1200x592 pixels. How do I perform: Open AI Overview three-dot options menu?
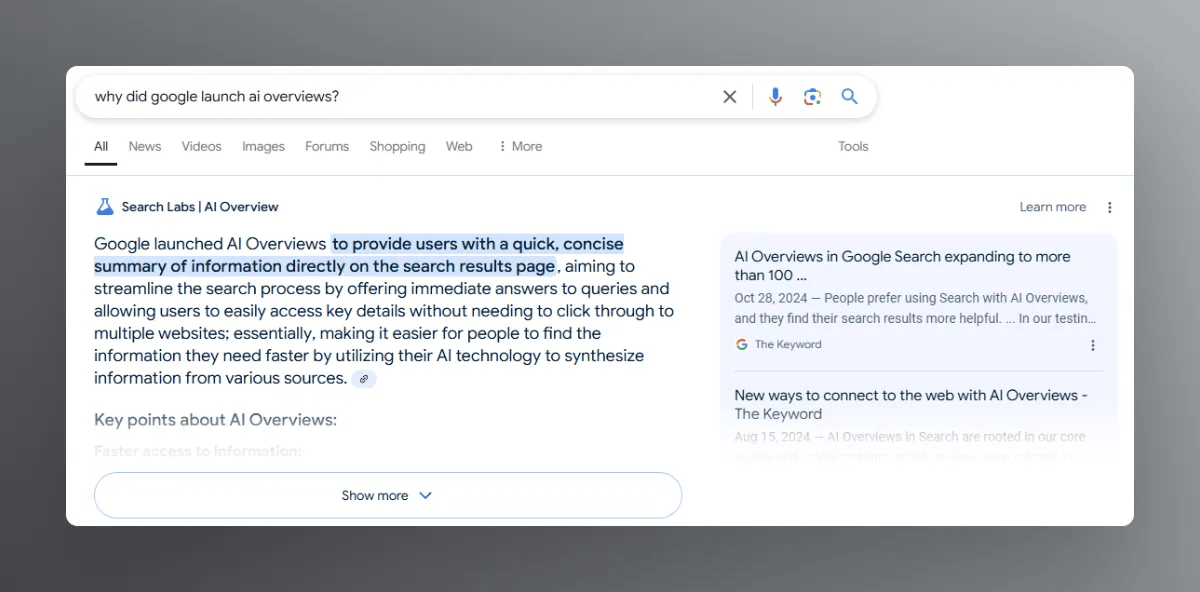pos(1109,207)
